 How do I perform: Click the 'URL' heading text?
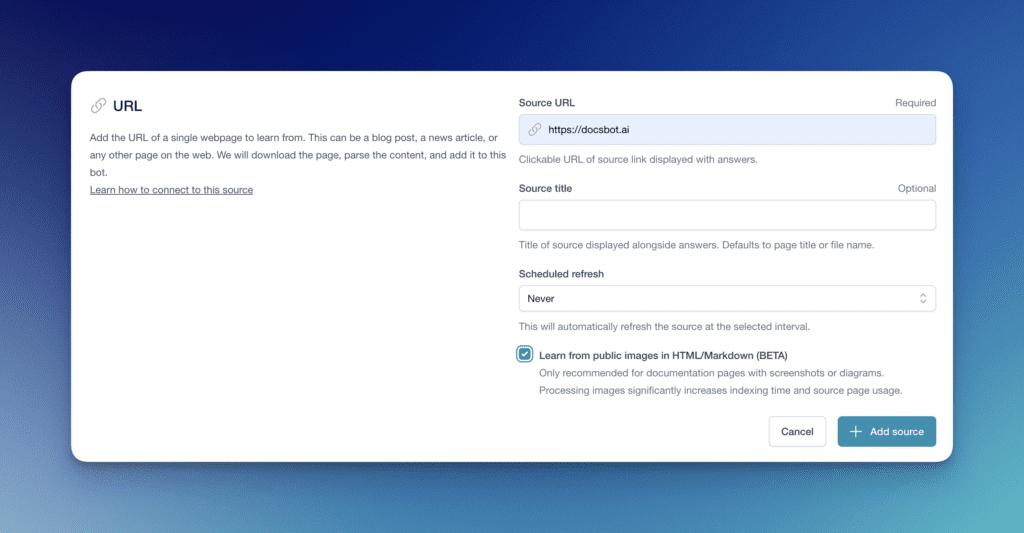point(127,106)
